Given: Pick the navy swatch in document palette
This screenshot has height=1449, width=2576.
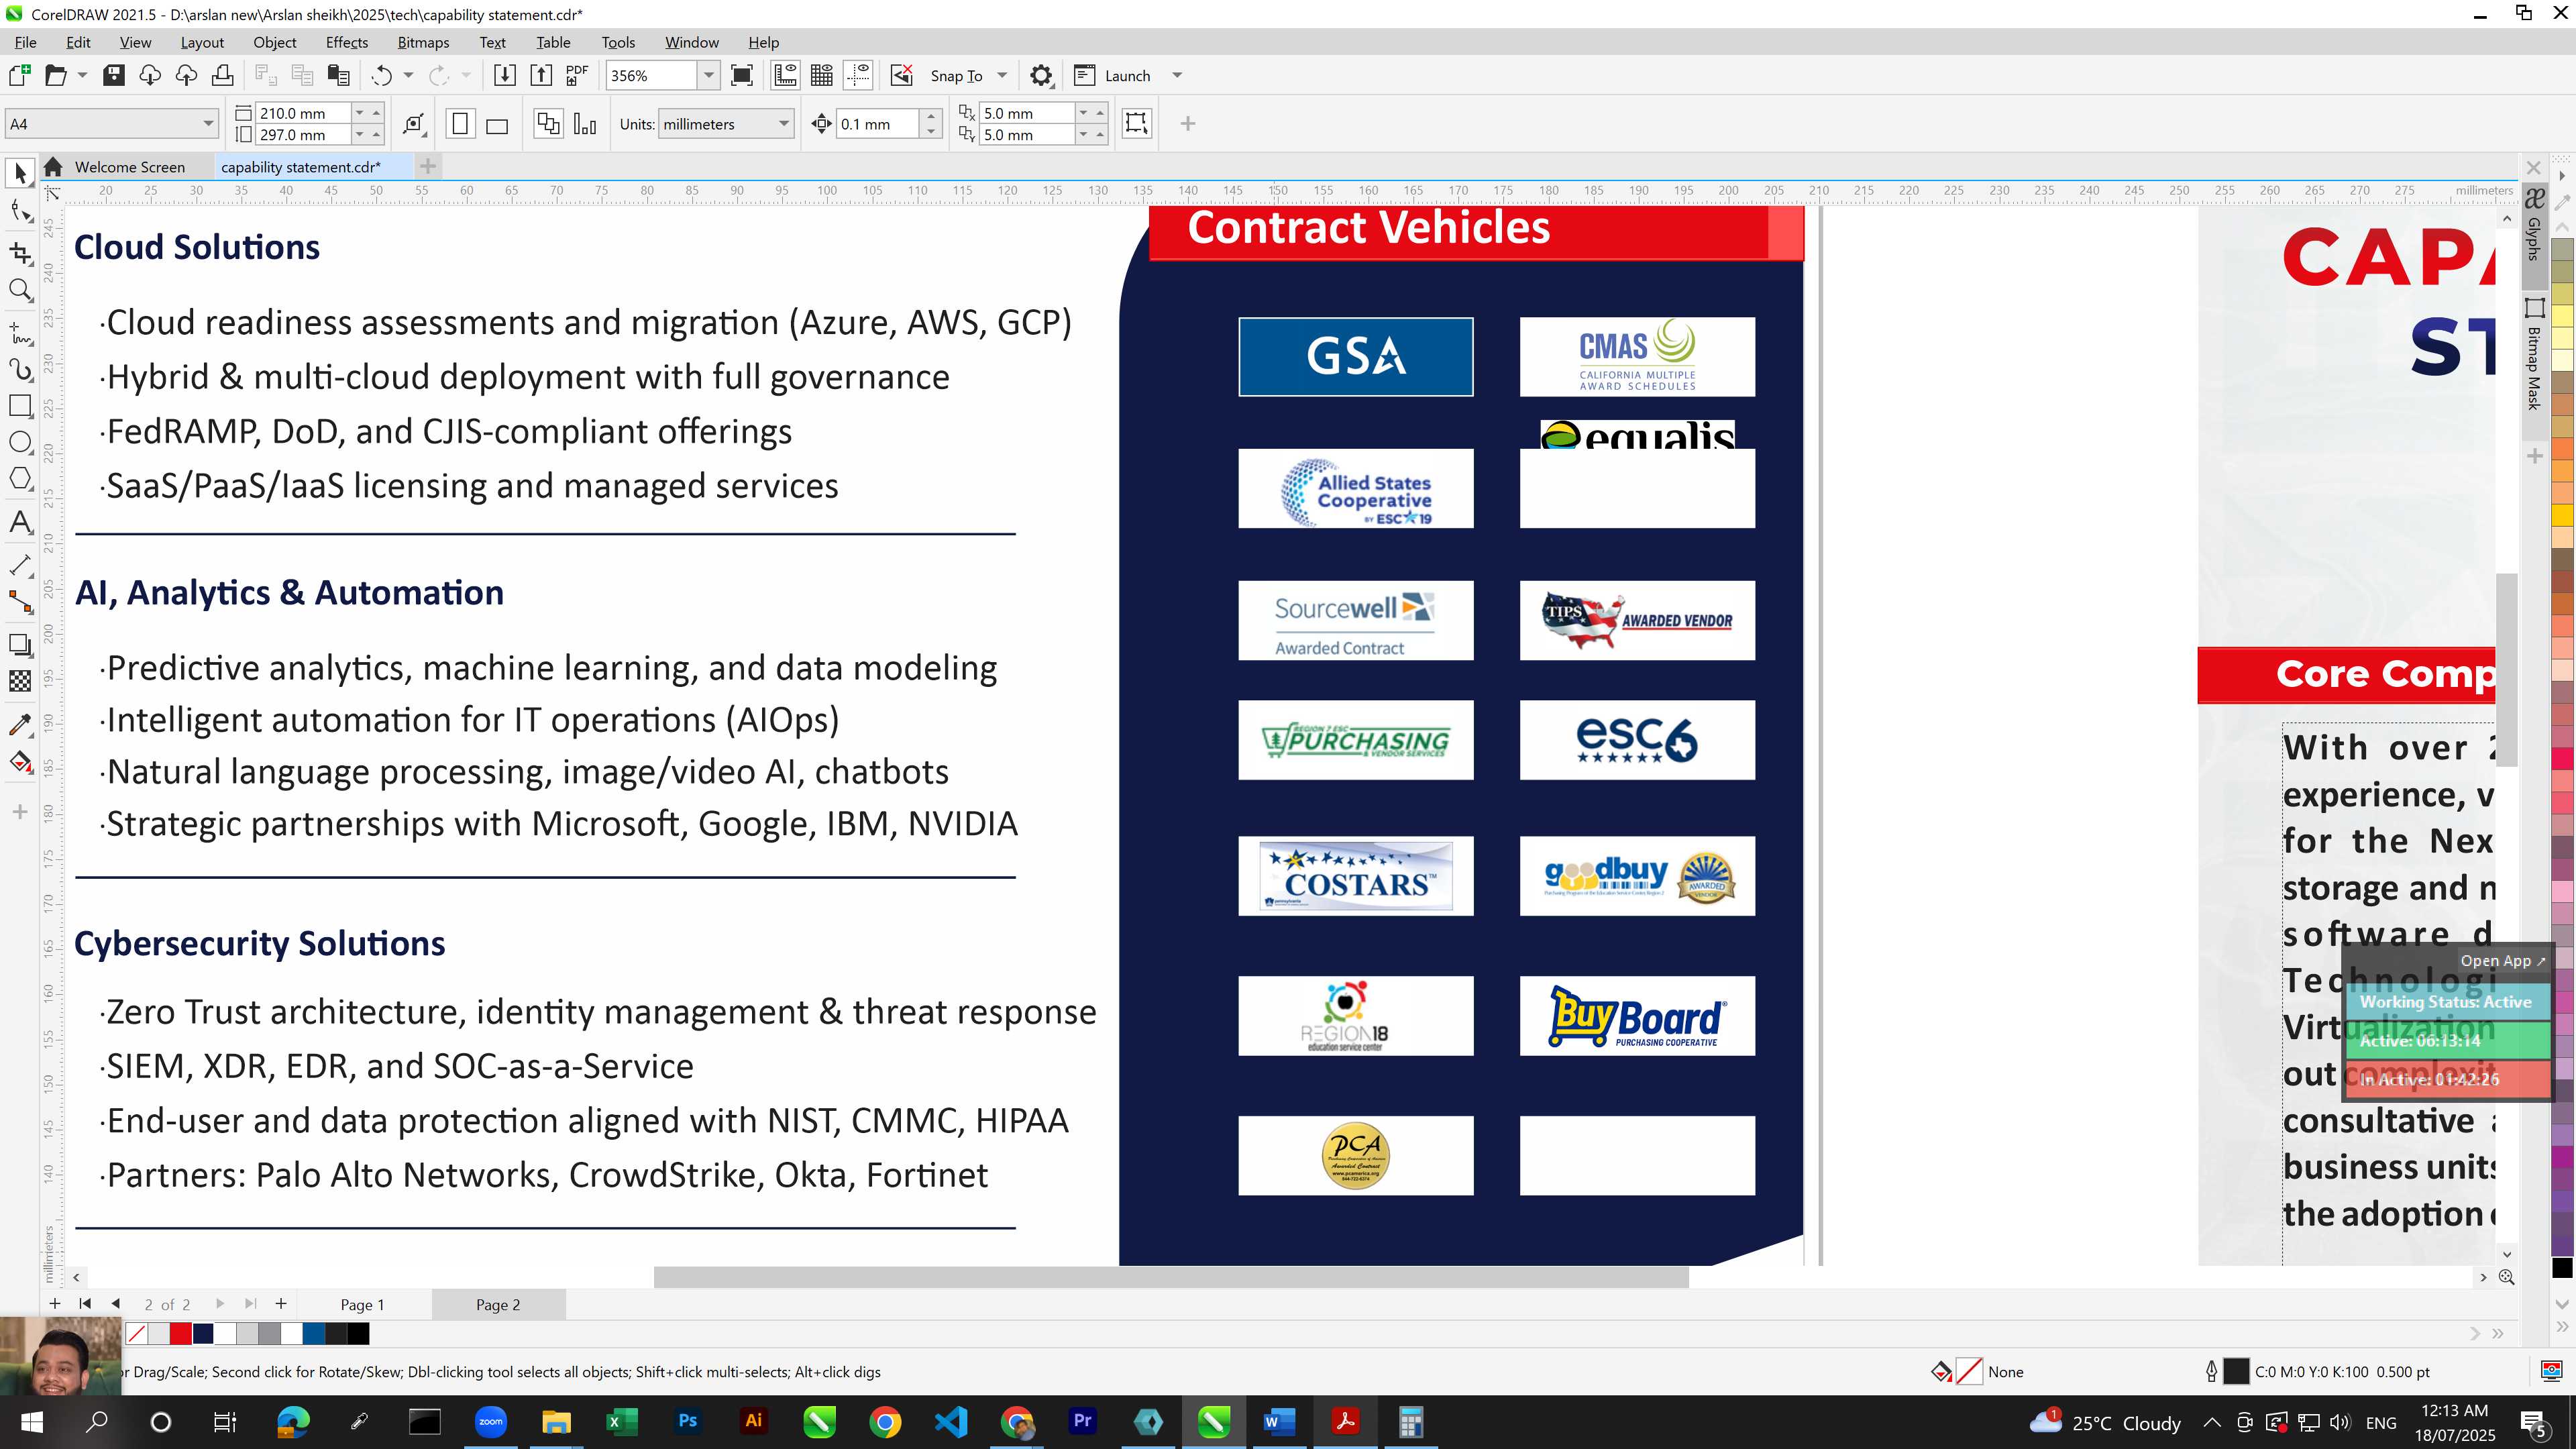Looking at the screenshot, I should click(x=203, y=1334).
